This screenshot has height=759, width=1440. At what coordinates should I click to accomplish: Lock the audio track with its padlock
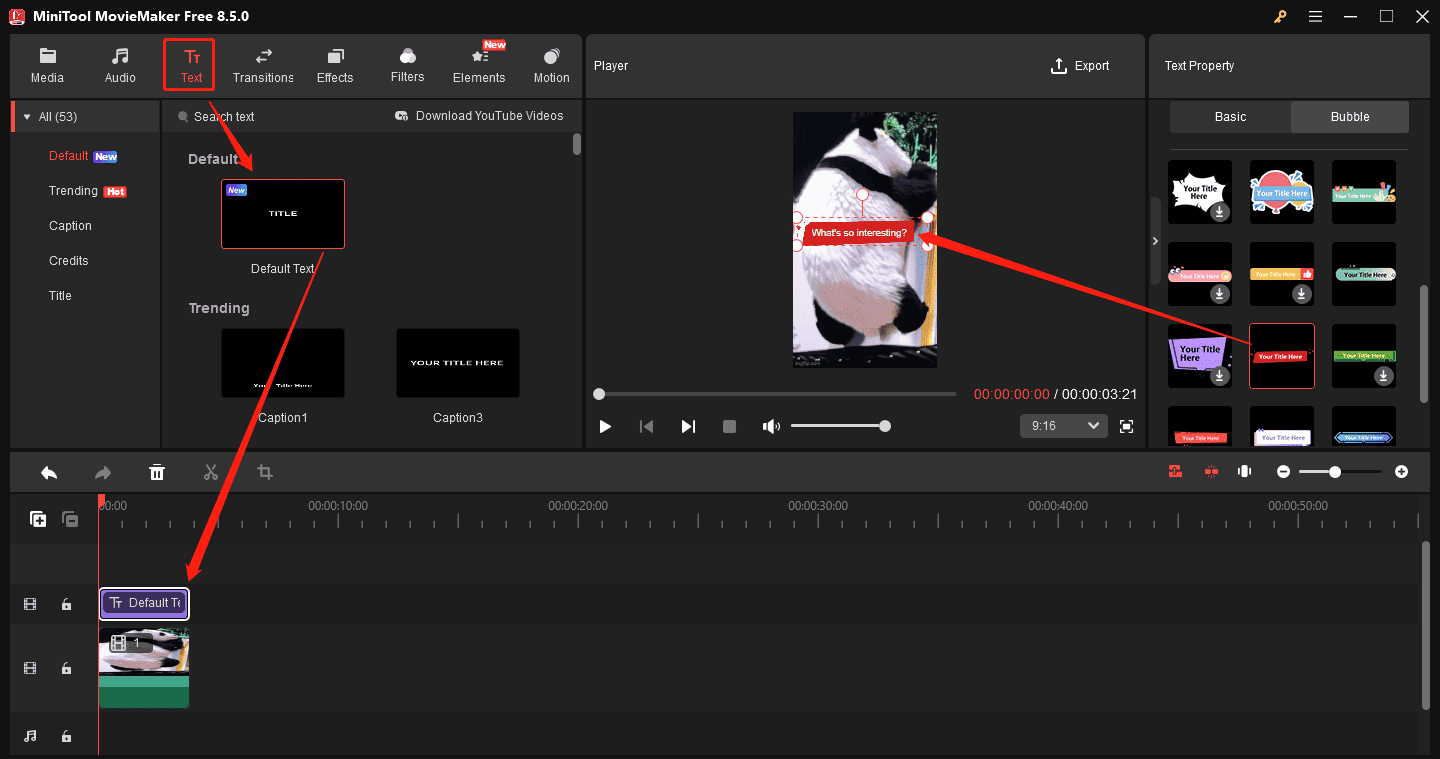tap(66, 736)
